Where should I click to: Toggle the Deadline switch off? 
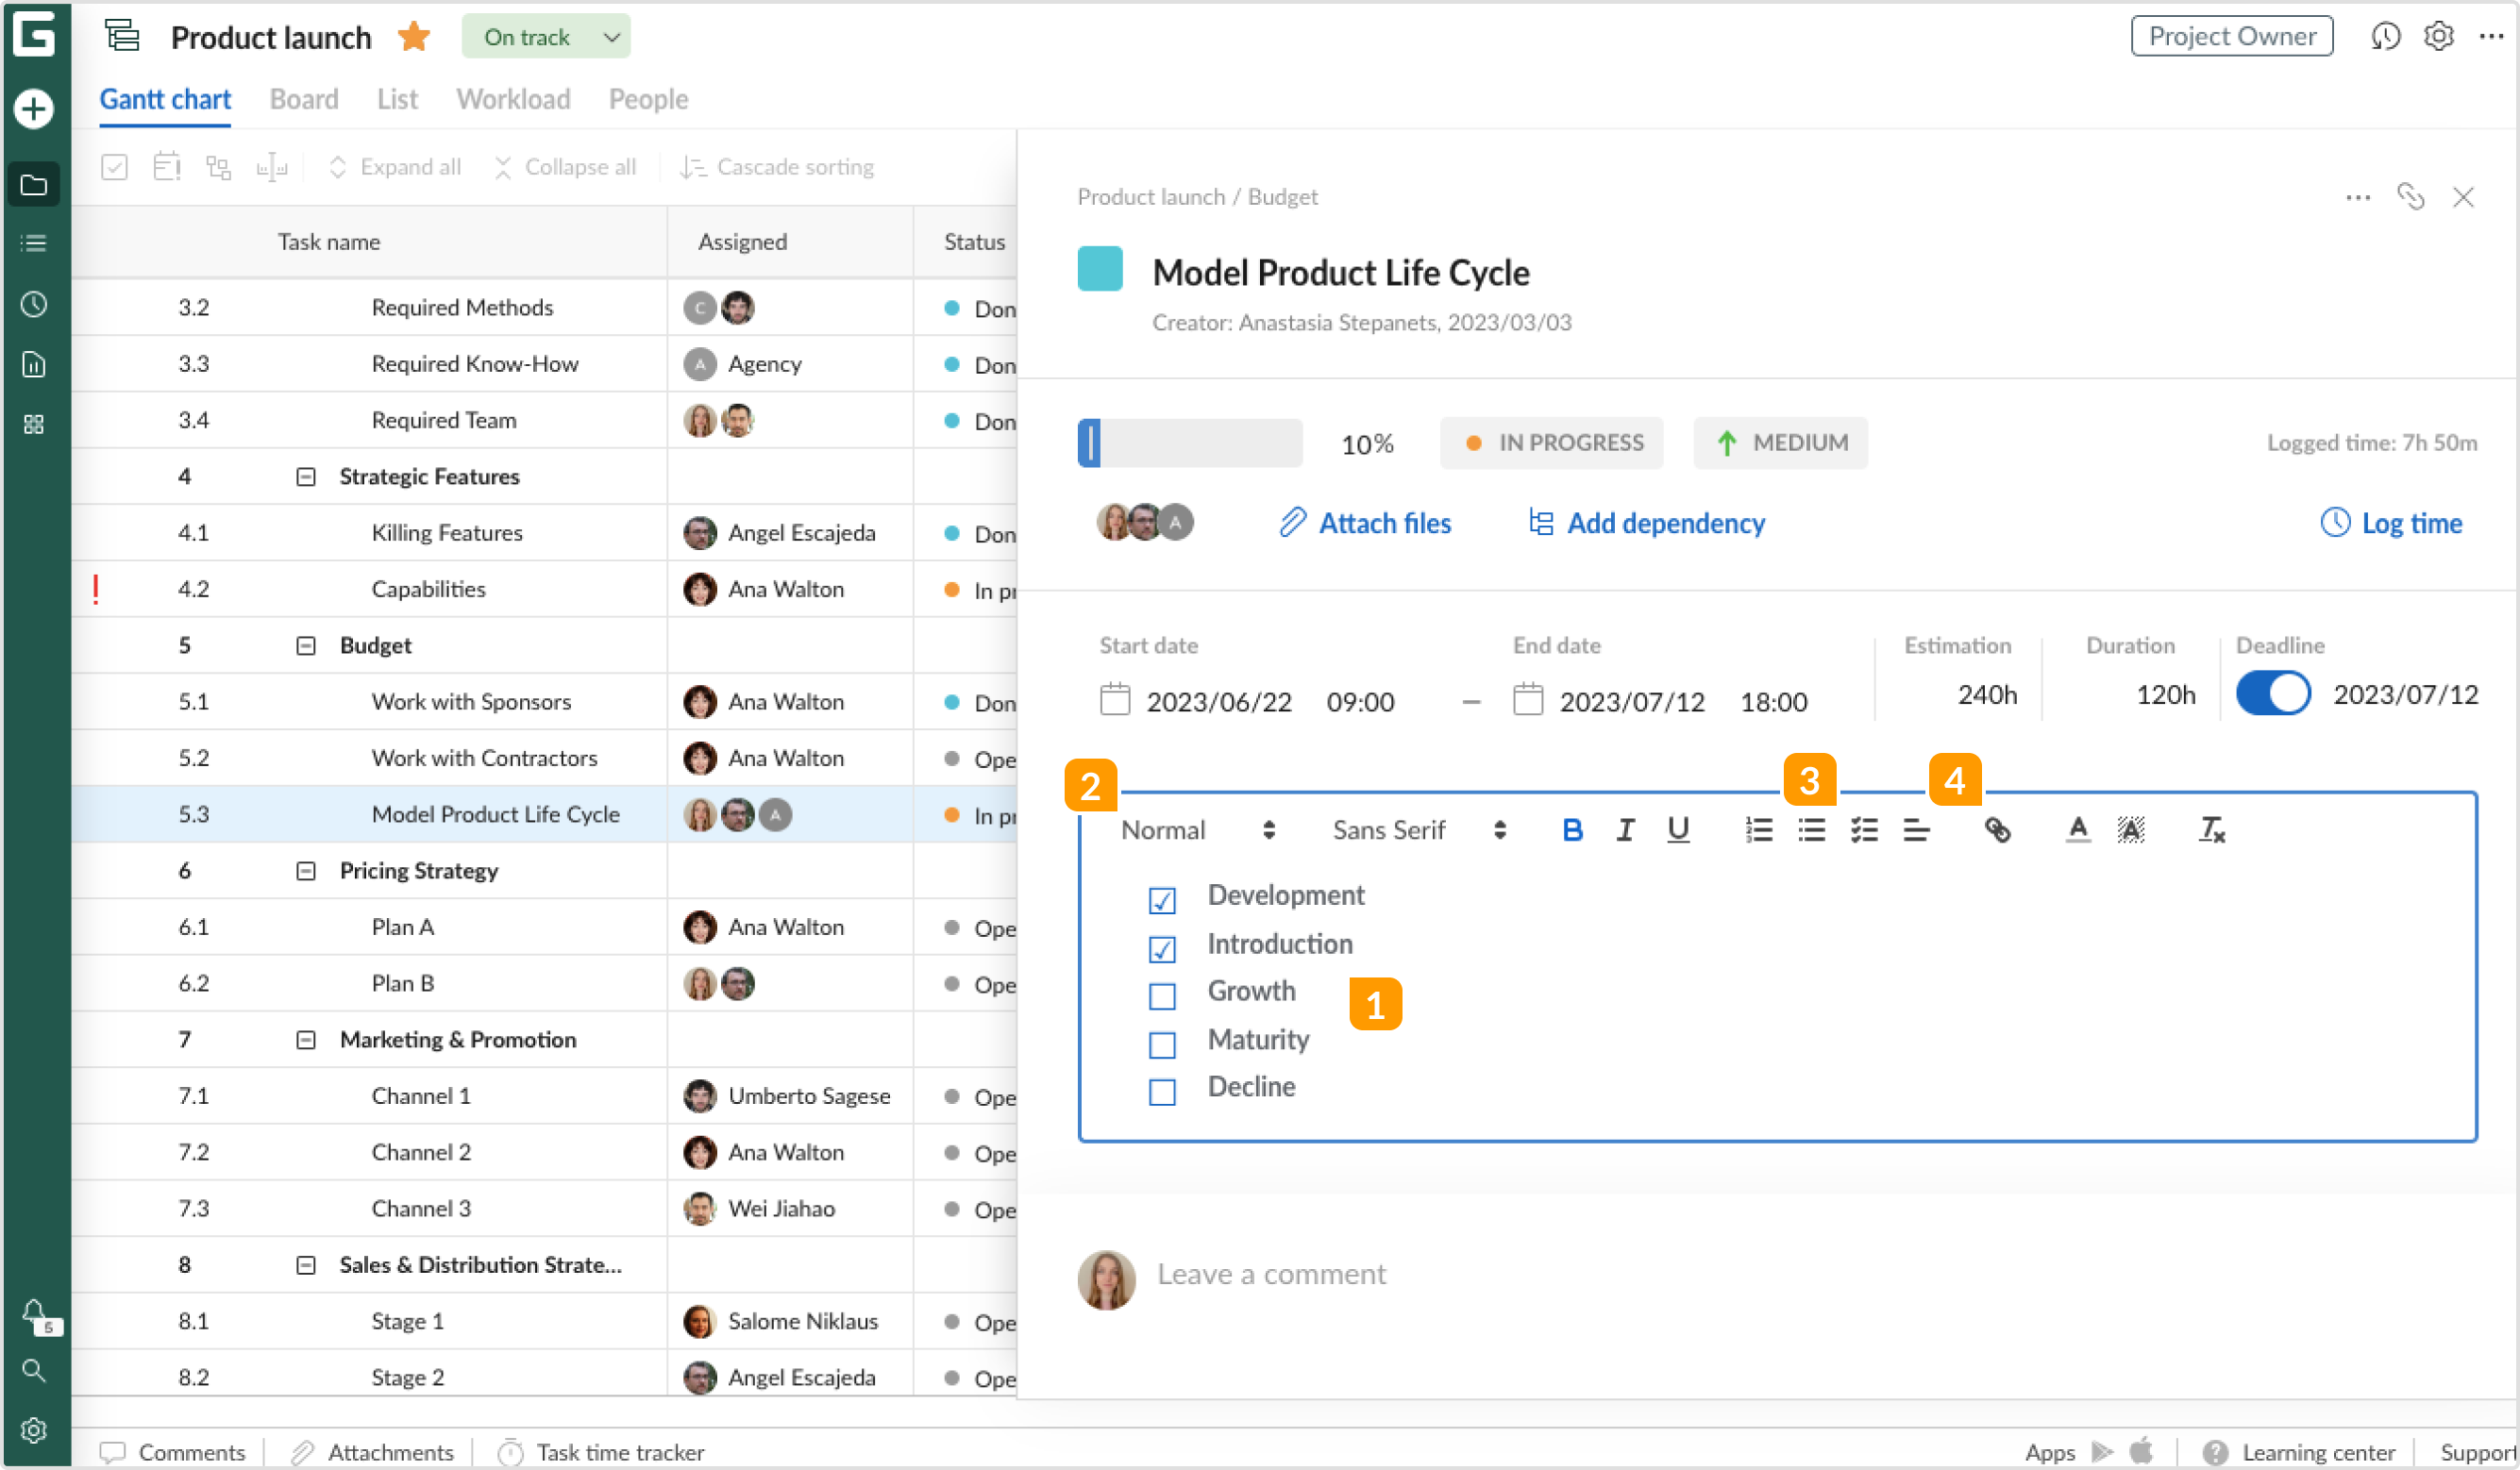(x=2273, y=694)
